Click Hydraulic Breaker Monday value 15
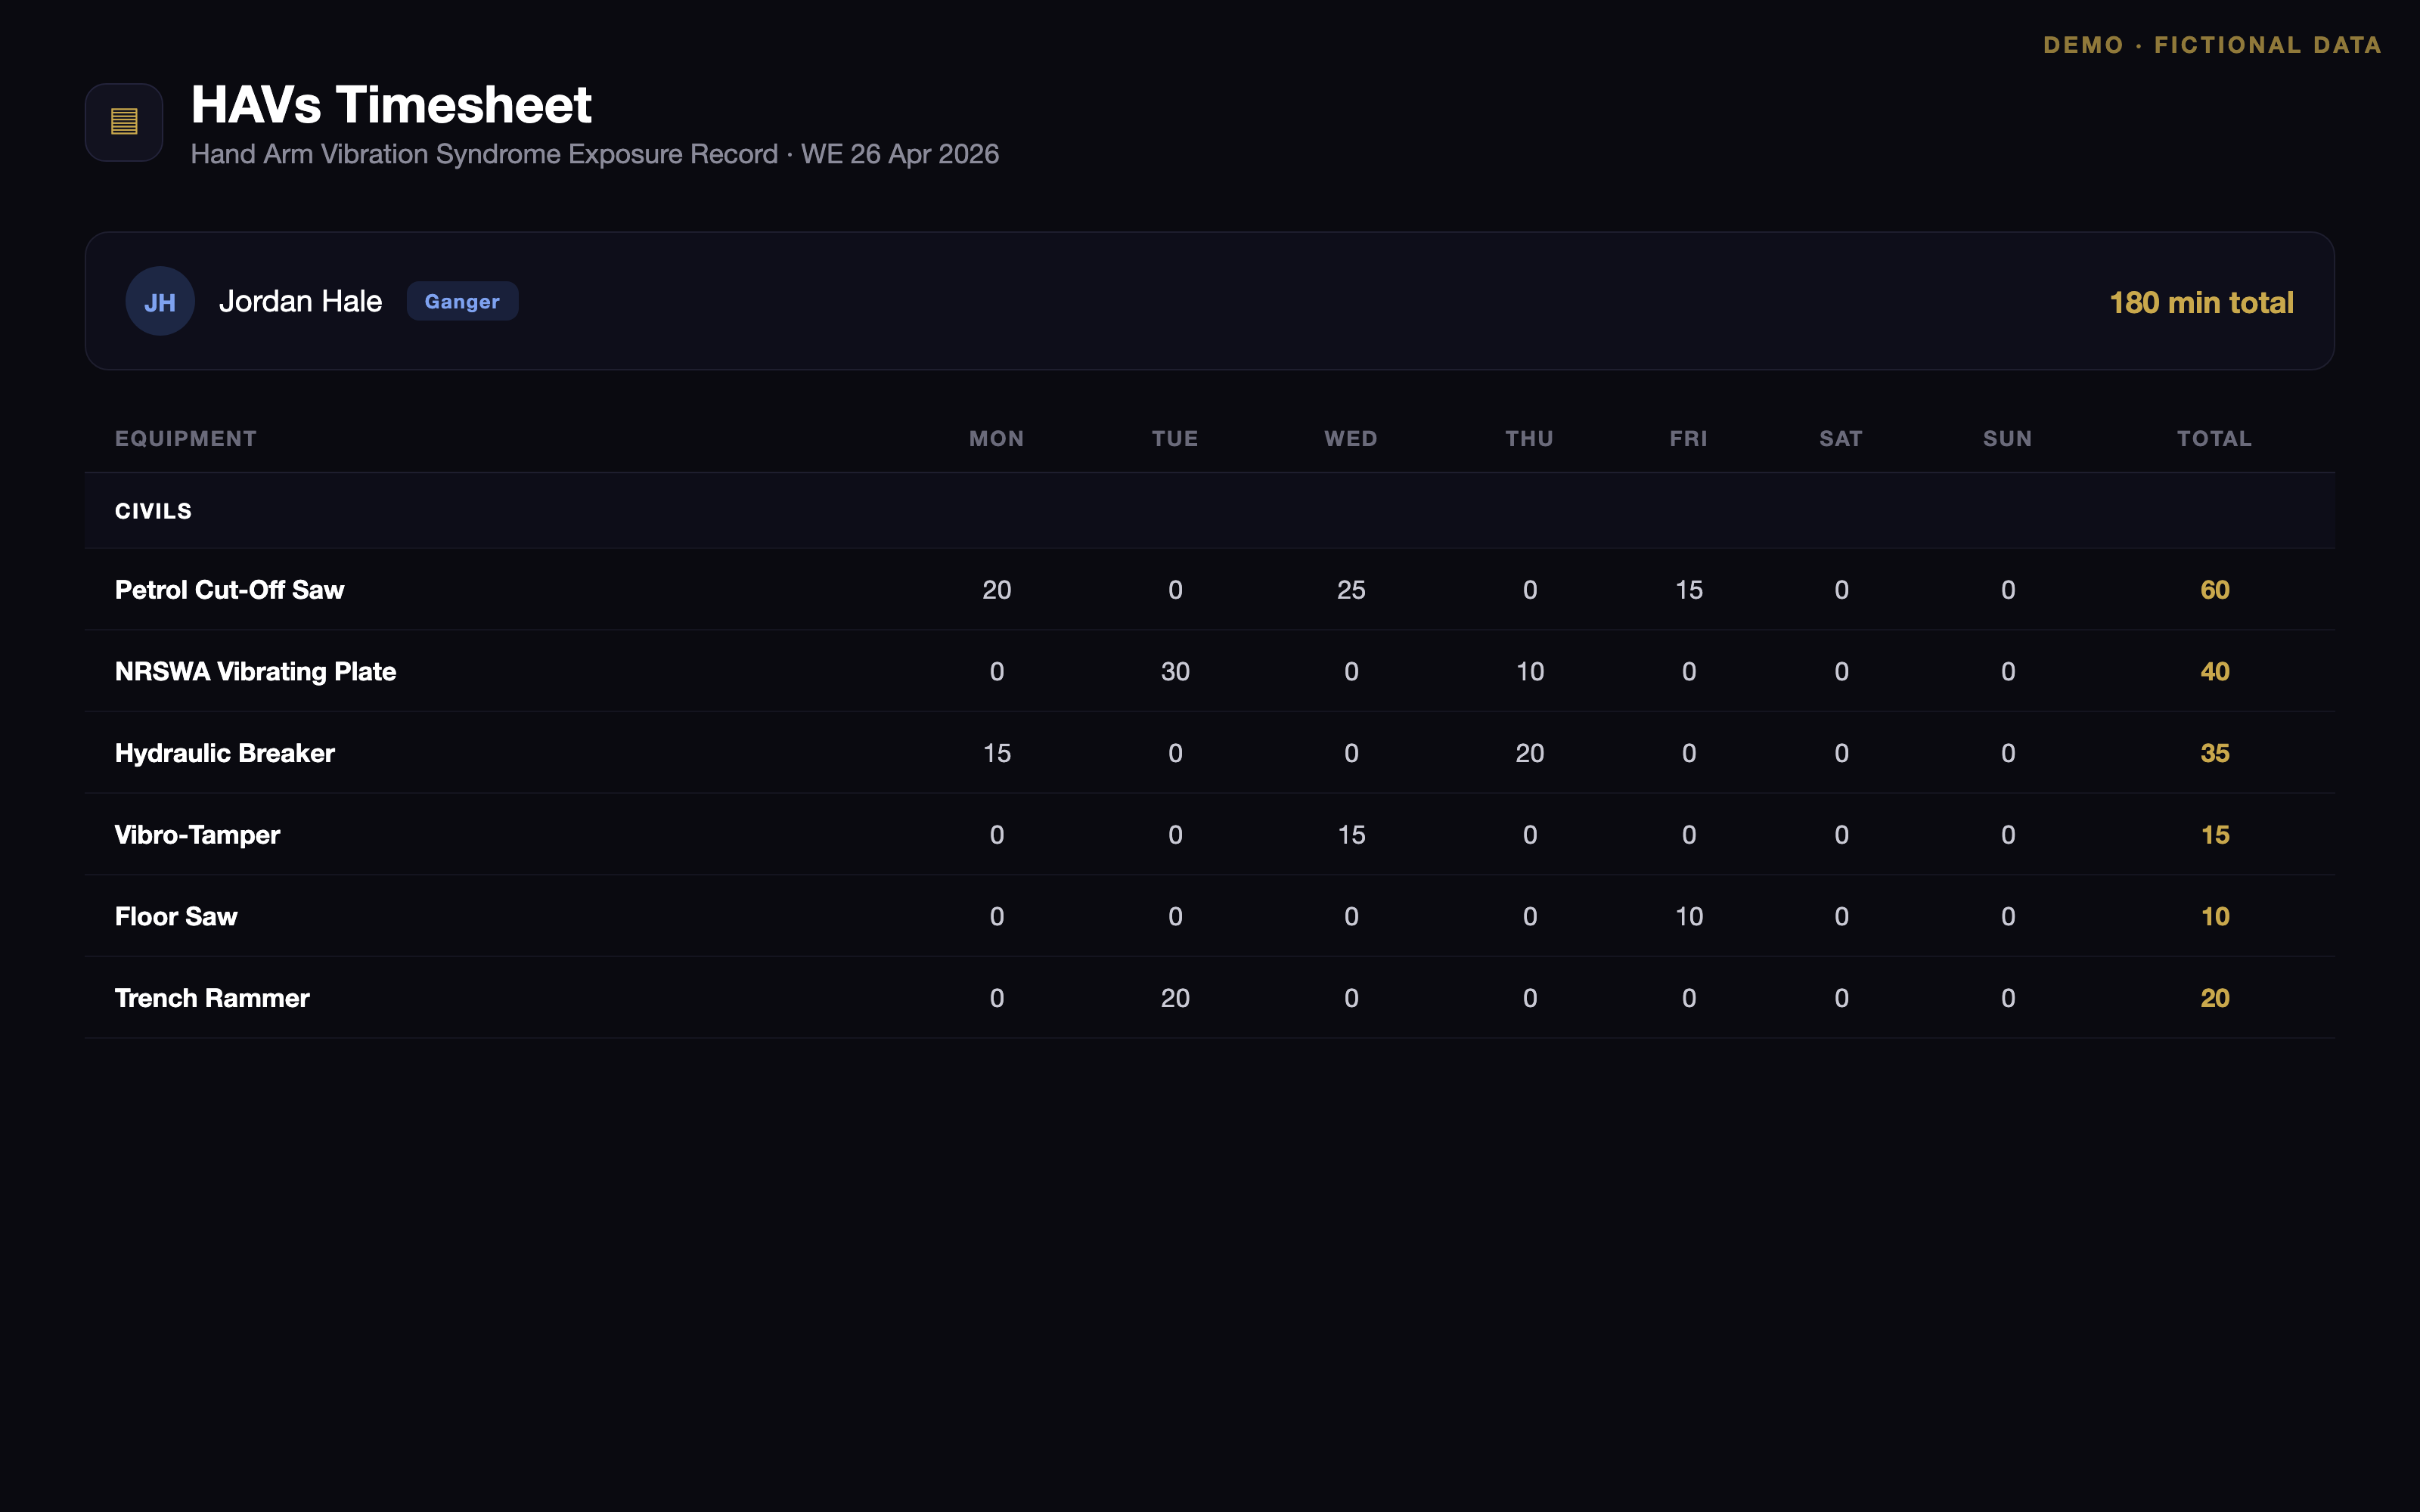The image size is (2420, 1512). click(x=997, y=753)
